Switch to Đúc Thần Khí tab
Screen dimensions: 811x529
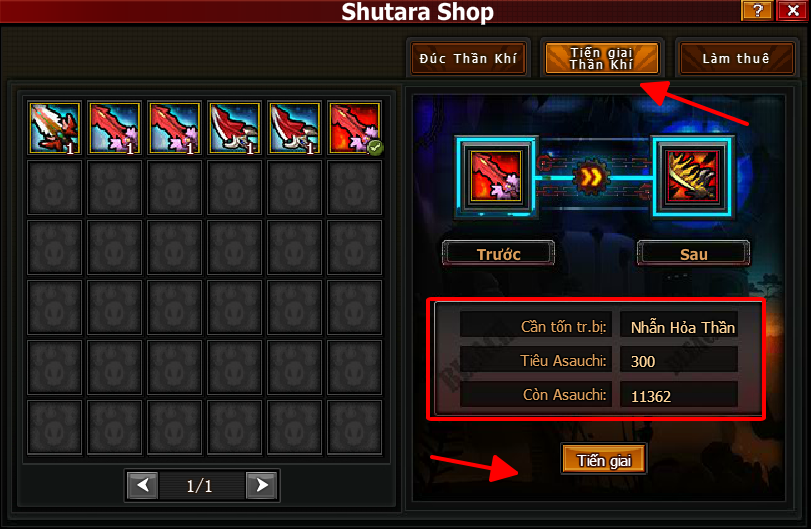(x=468, y=58)
